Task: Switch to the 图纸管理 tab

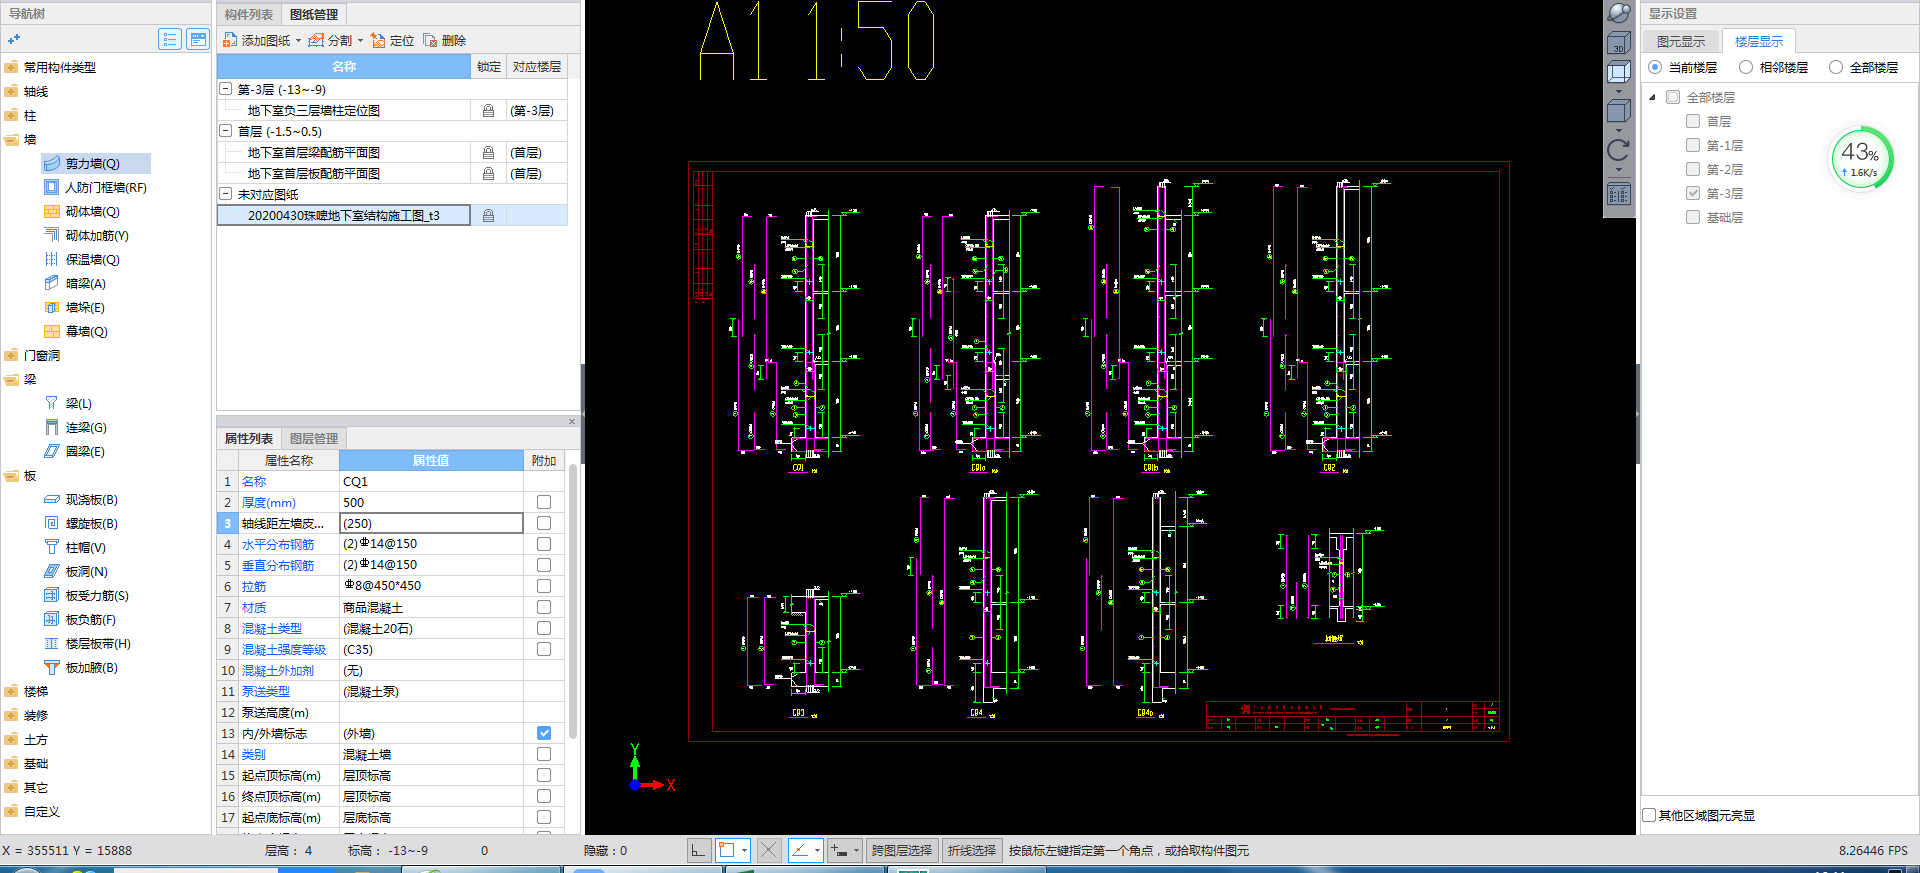Action: point(314,14)
